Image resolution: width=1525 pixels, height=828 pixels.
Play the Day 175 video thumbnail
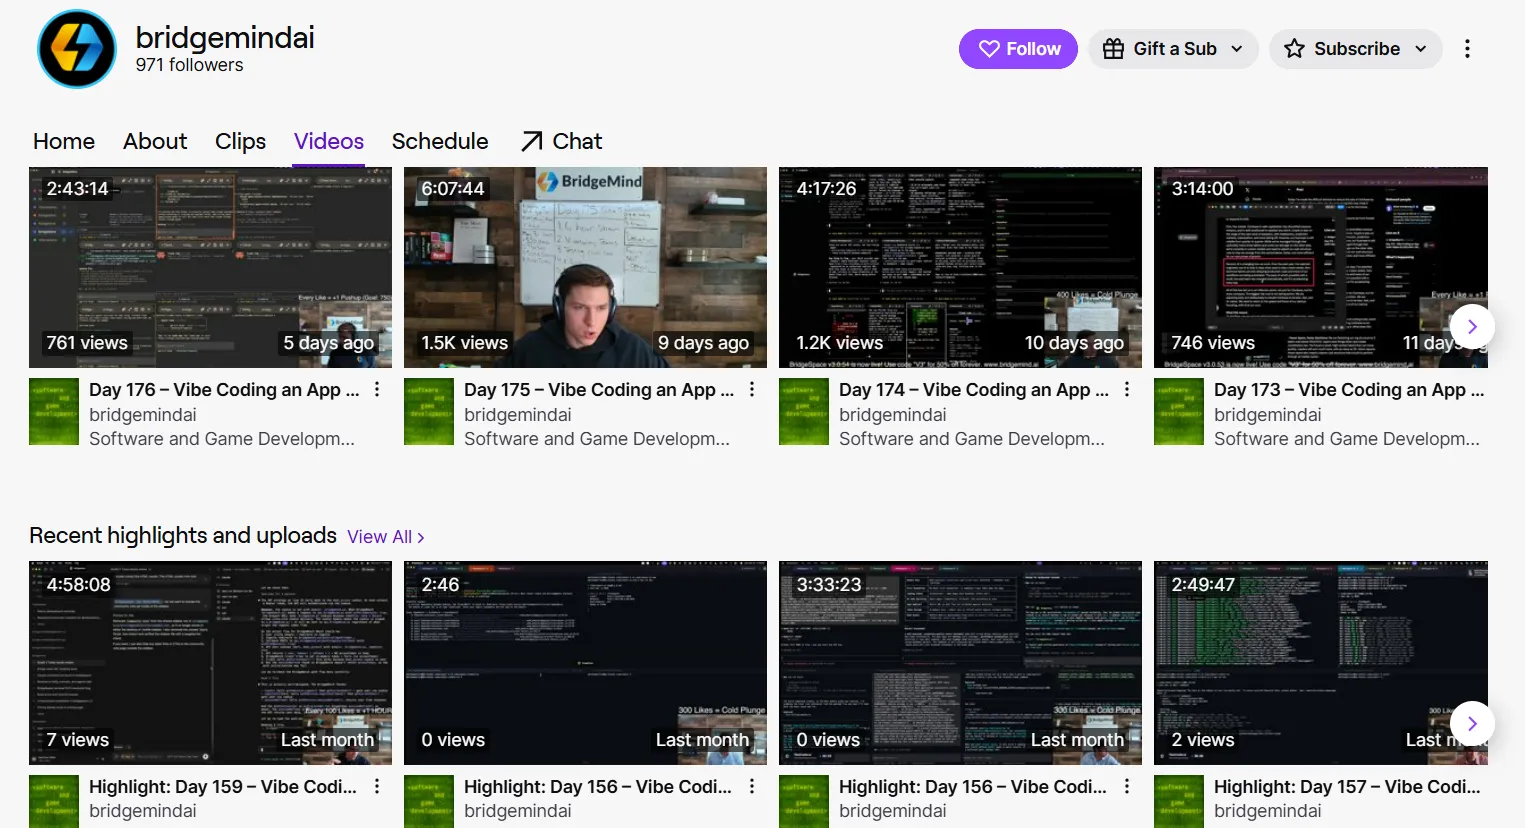tap(585, 267)
